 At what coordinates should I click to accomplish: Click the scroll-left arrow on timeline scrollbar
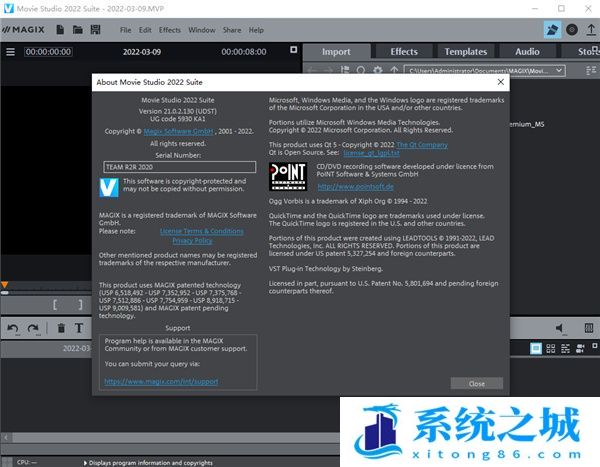(6, 437)
